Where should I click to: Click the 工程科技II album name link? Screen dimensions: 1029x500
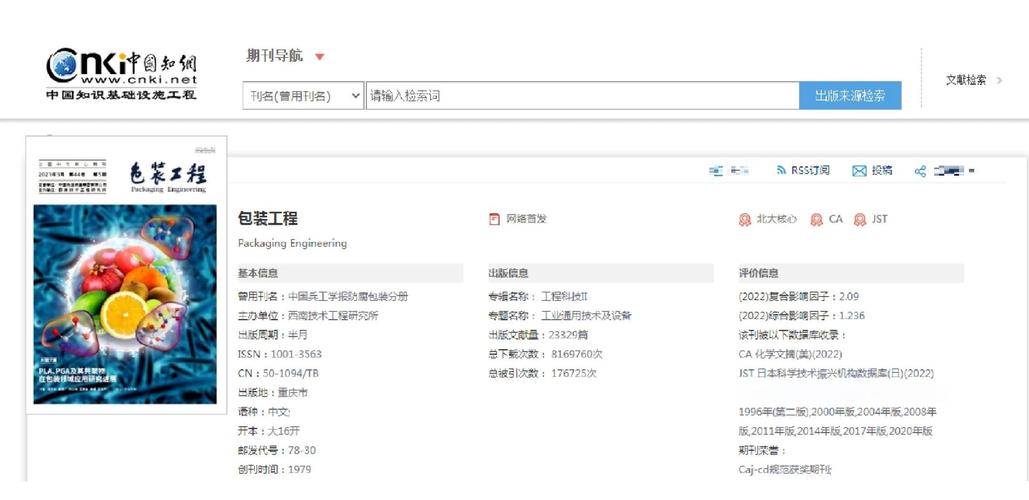pyautogui.click(x=564, y=297)
